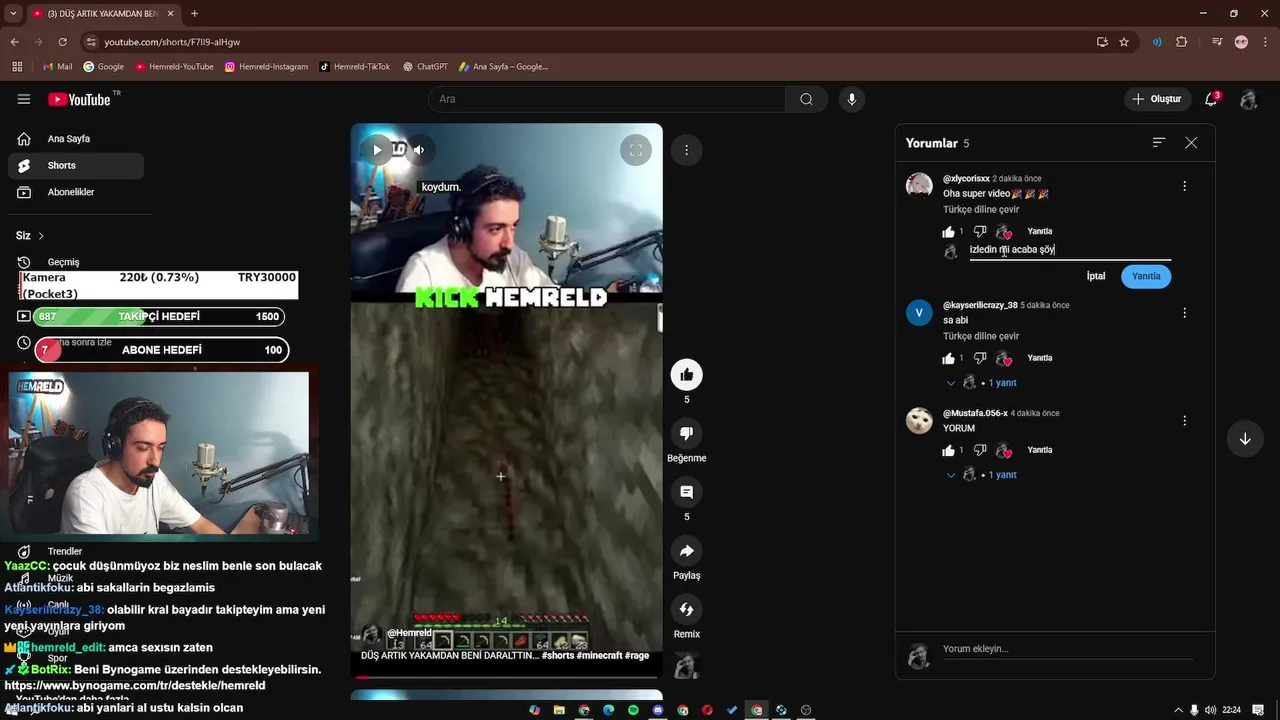1280x720 pixels.
Task: Open the Chrome tab search dropdown
Action: (x=13, y=14)
